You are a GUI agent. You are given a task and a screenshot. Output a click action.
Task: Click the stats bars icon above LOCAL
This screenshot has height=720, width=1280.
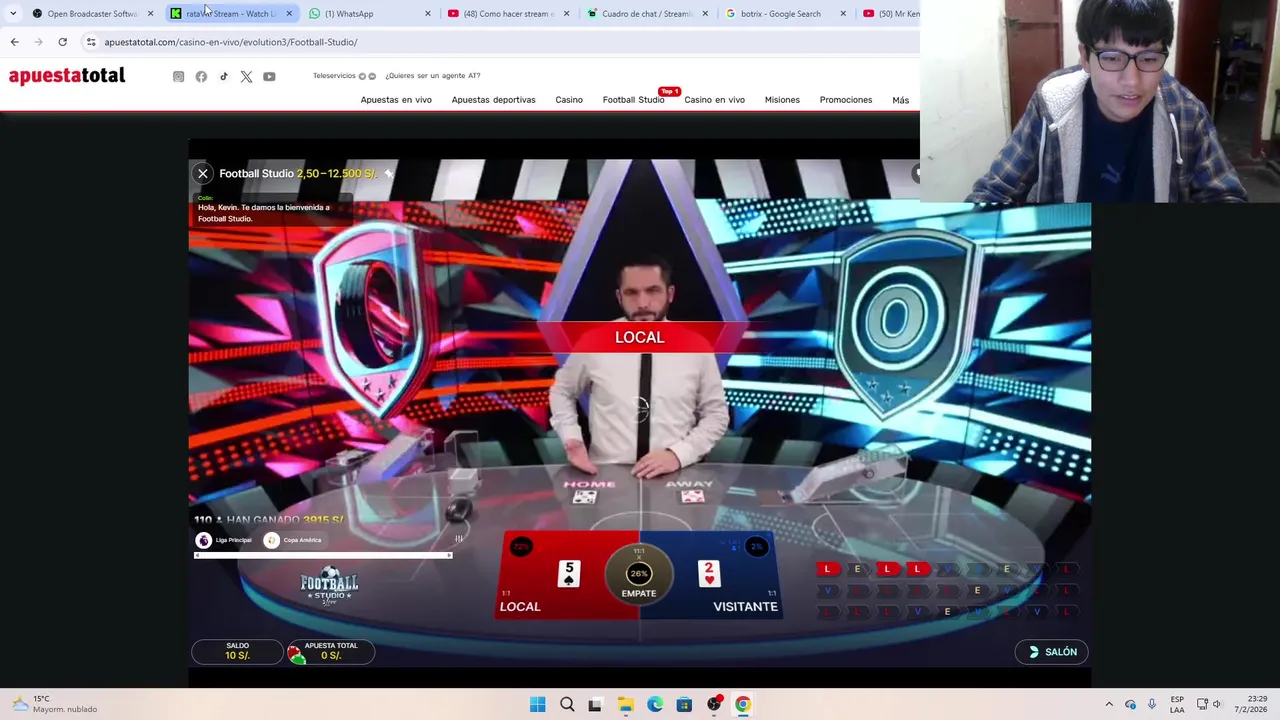point(459,538)
